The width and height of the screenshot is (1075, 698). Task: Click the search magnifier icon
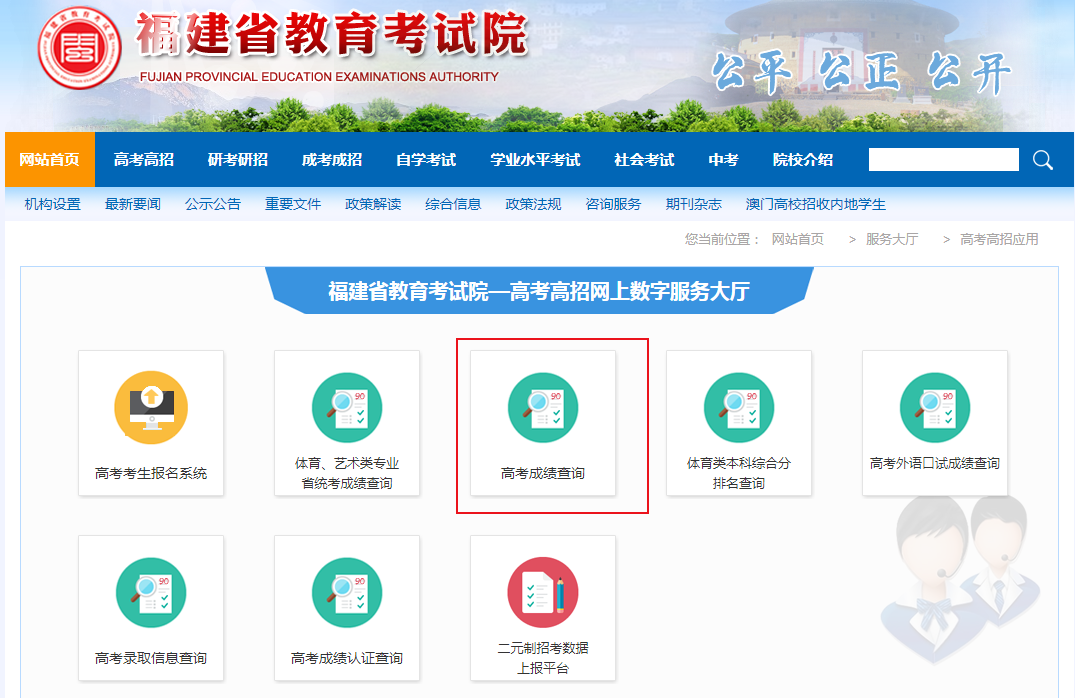[1043, 160]
